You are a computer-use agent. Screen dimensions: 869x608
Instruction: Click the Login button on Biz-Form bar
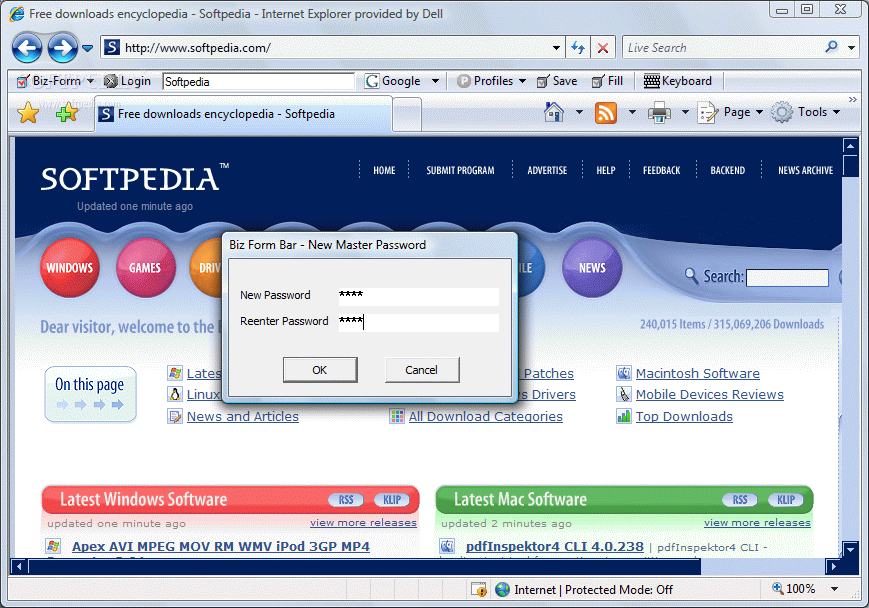[127, 81]
